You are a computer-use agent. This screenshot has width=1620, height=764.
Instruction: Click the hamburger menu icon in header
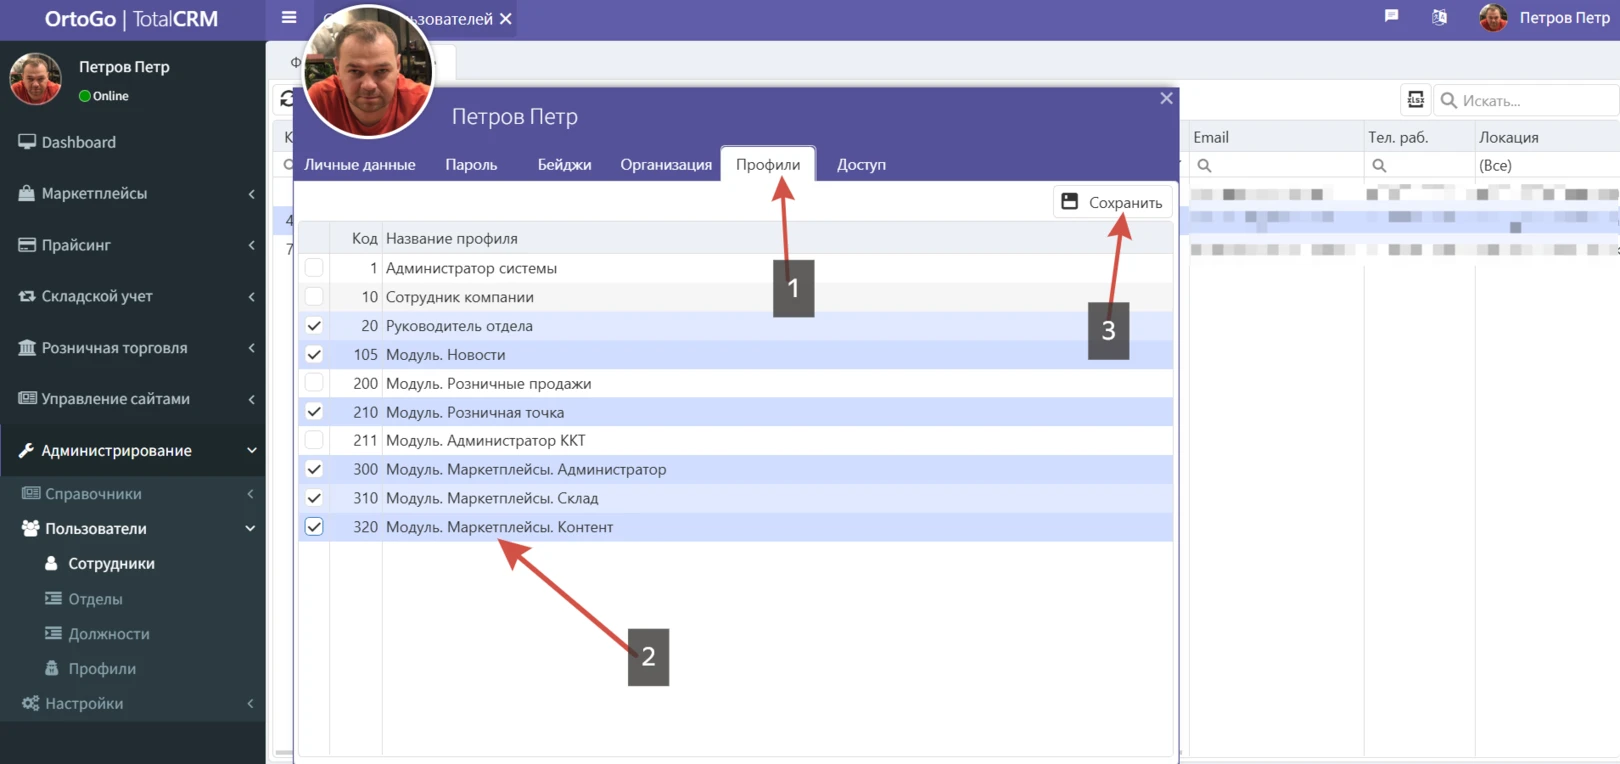point(289,17)
